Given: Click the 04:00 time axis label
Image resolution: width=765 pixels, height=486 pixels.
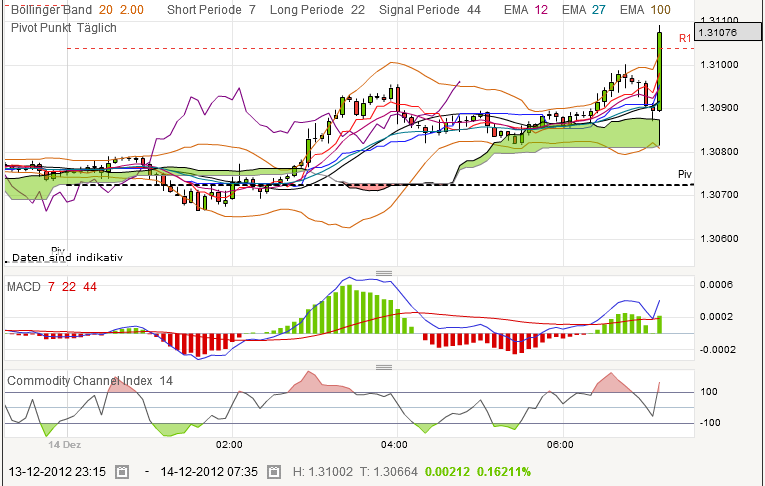Looking at the screenshot, I should tap(394, 445).
